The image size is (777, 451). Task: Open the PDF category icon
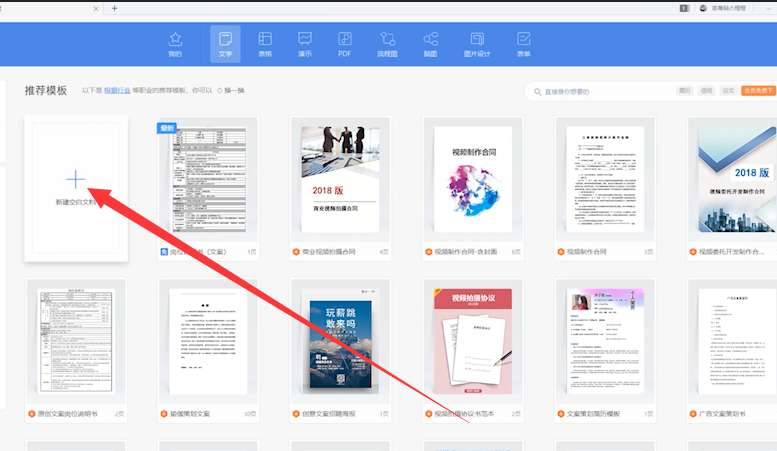click(344, 45)
